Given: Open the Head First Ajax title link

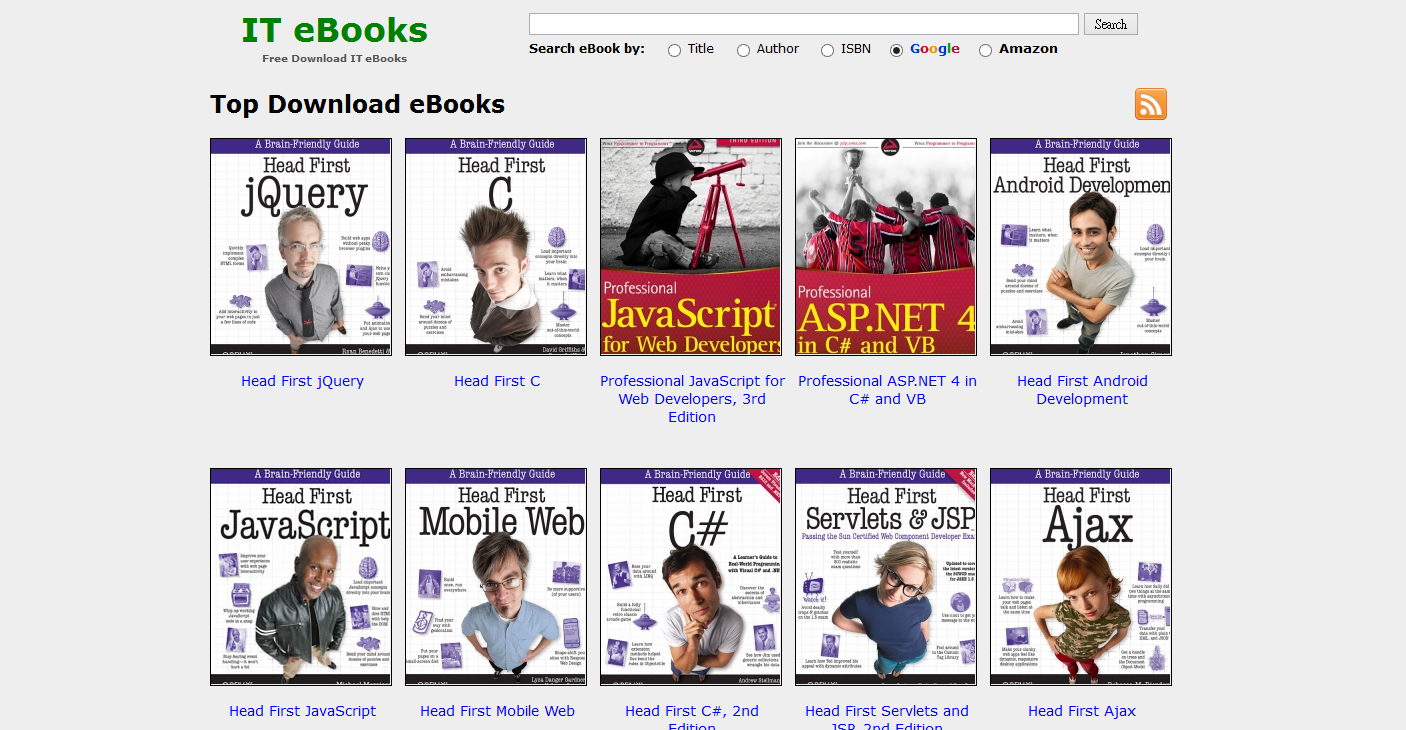Looking at the screenshot, I should [1082, 711].
